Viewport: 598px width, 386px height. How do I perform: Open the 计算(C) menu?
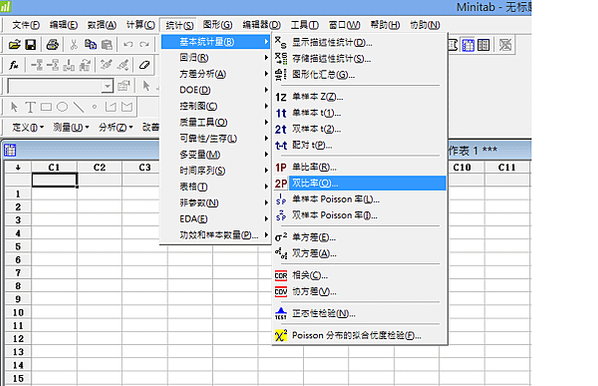(x=141, y=25)
